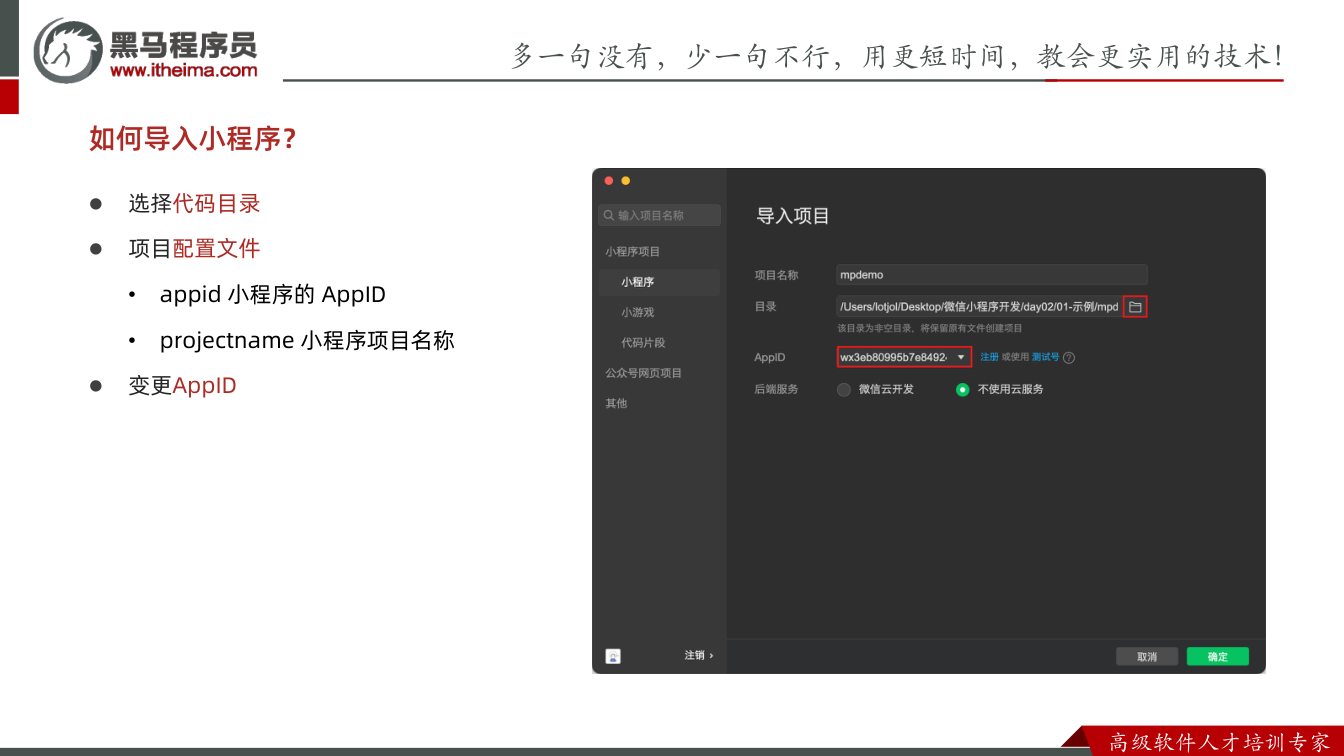Screen dimensions: 1344x756
Task: Click the 后端服务 label
Action: pyautogui.click(x=776, y=389)
